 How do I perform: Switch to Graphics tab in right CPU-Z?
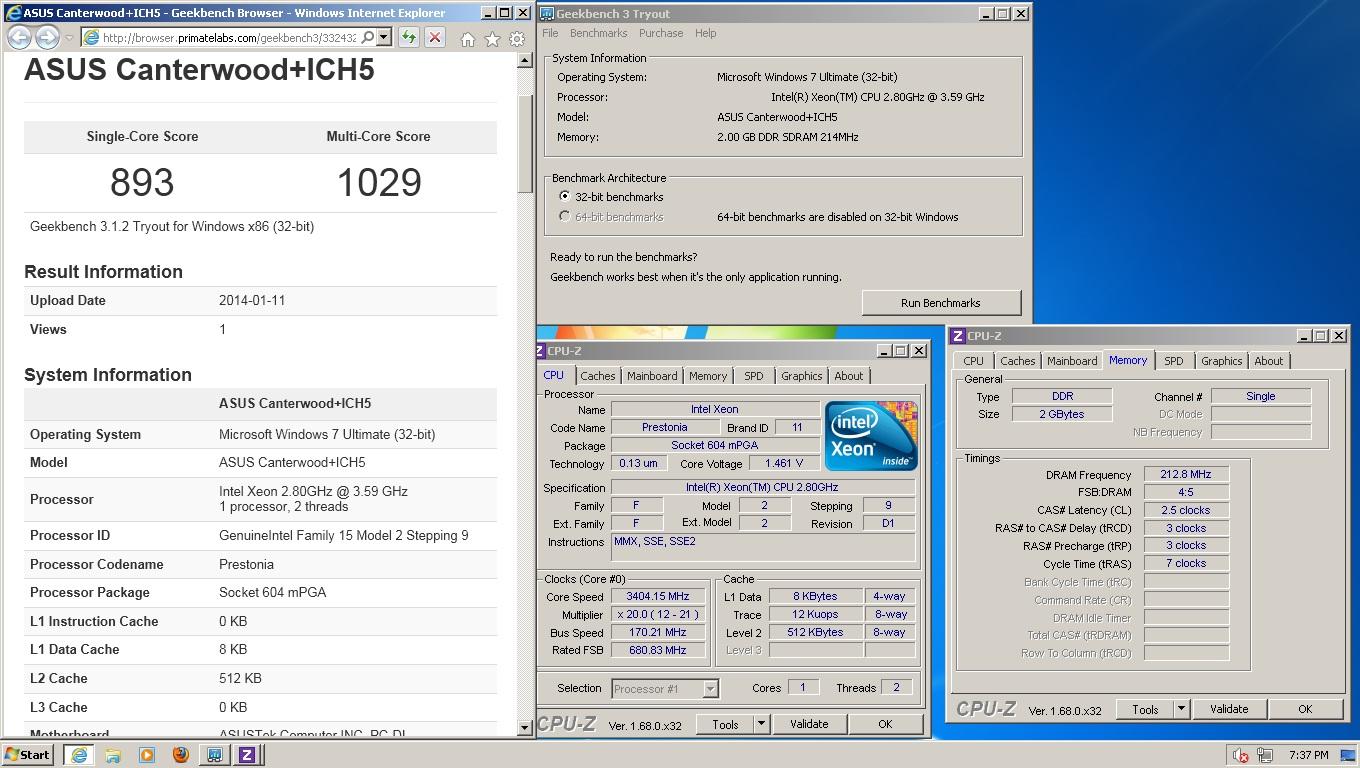[1221, 361]
